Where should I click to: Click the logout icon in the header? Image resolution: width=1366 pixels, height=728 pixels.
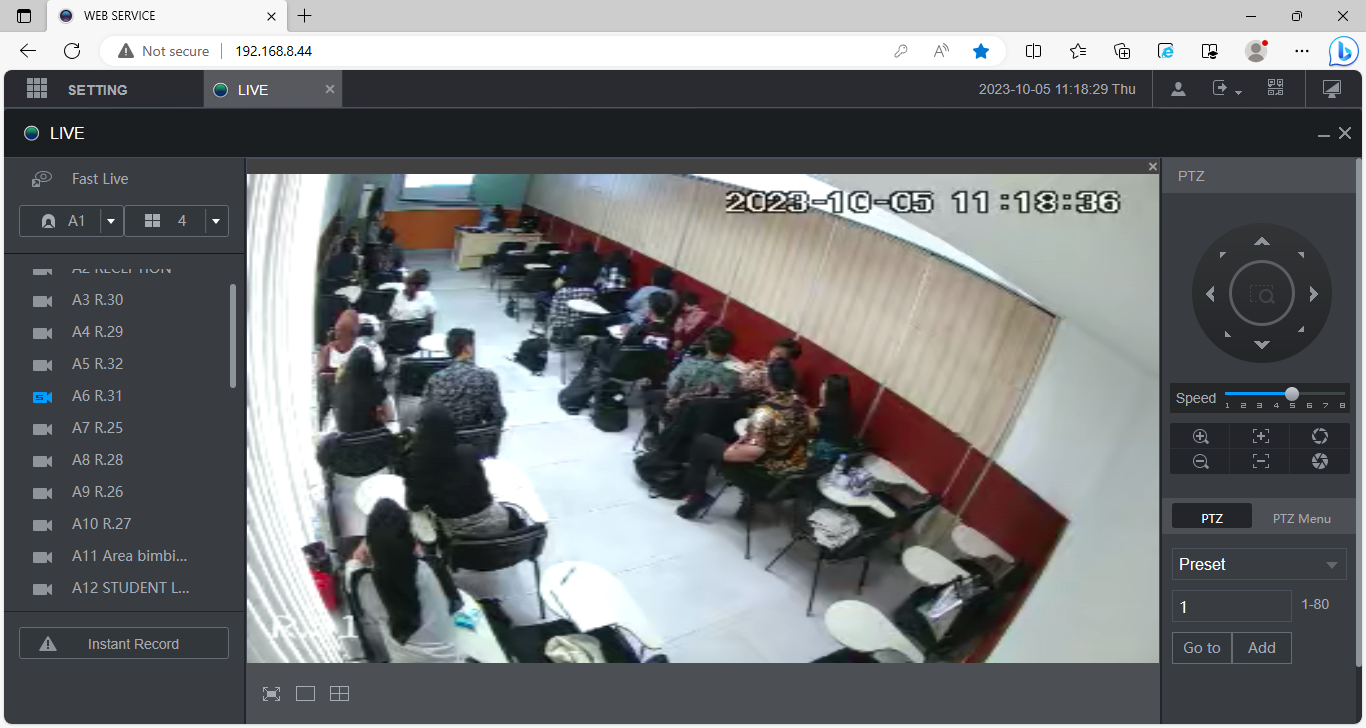[1220, 88]
